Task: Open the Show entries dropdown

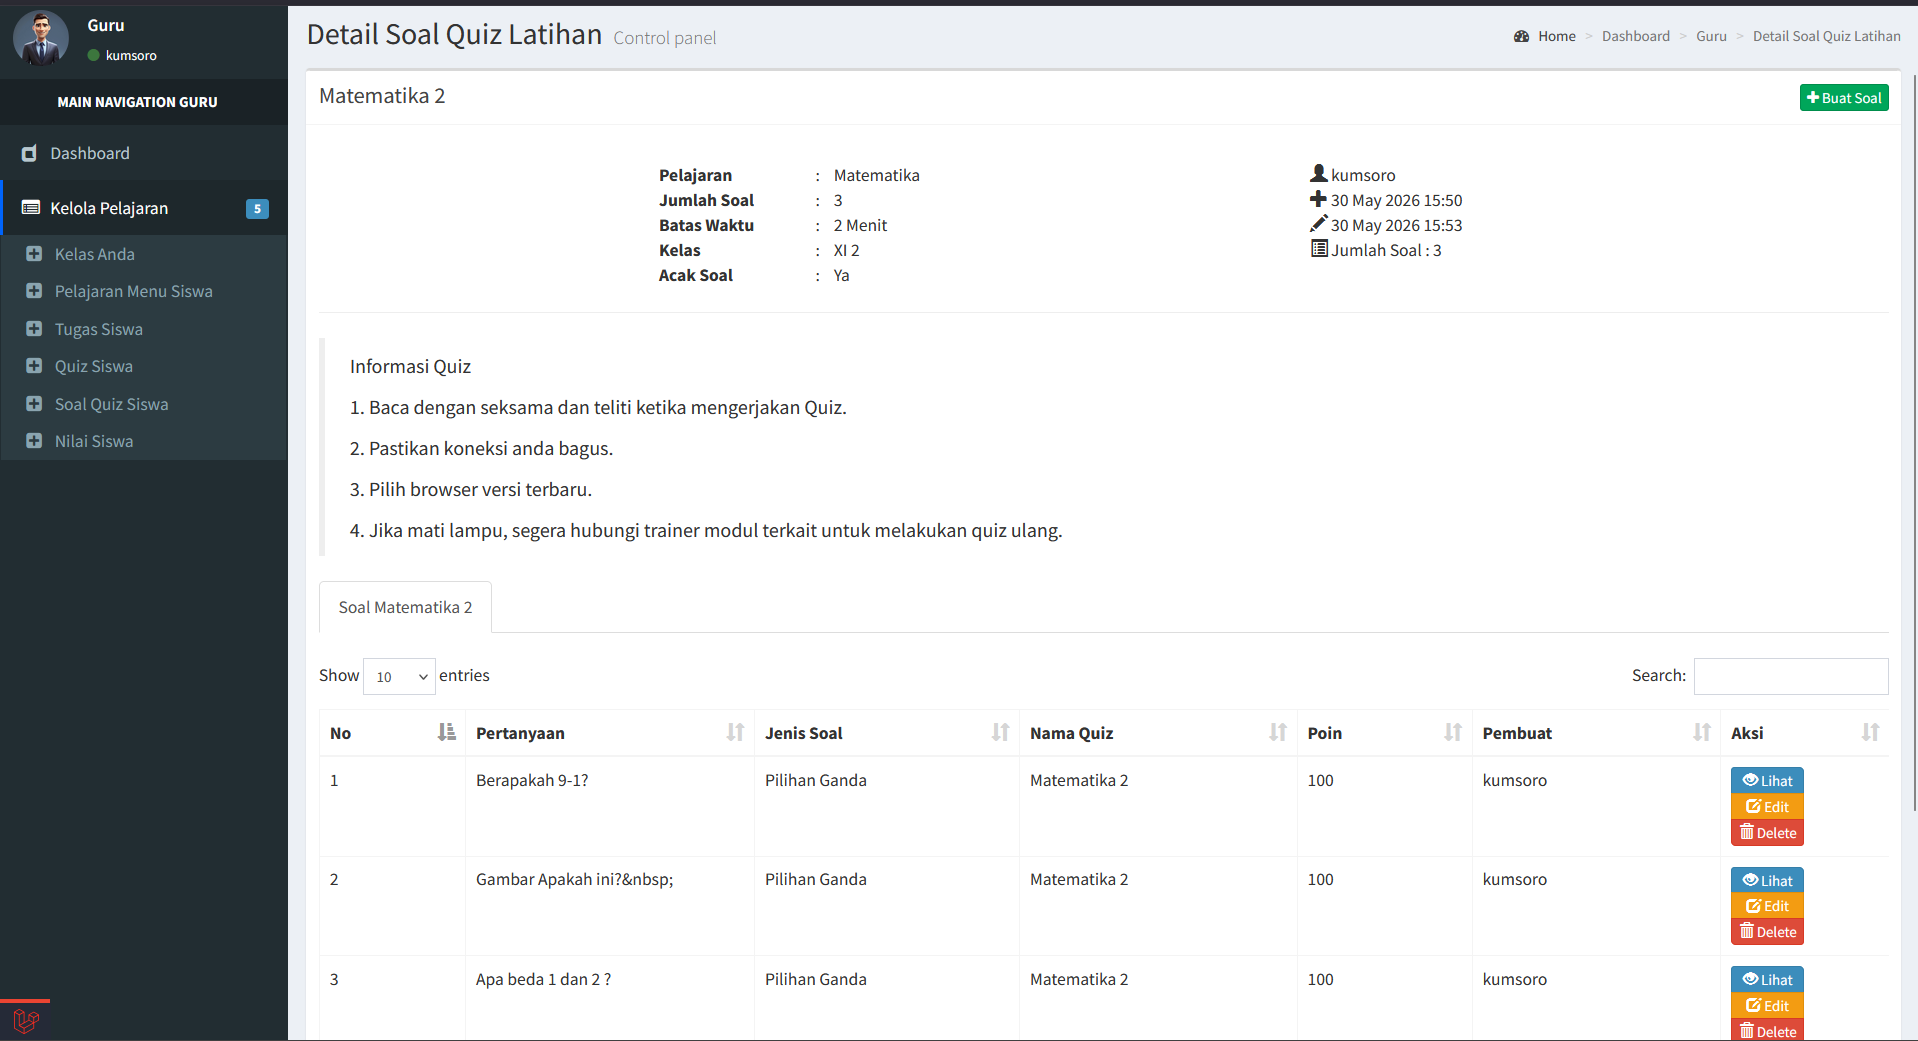Action: coord(399,676)
